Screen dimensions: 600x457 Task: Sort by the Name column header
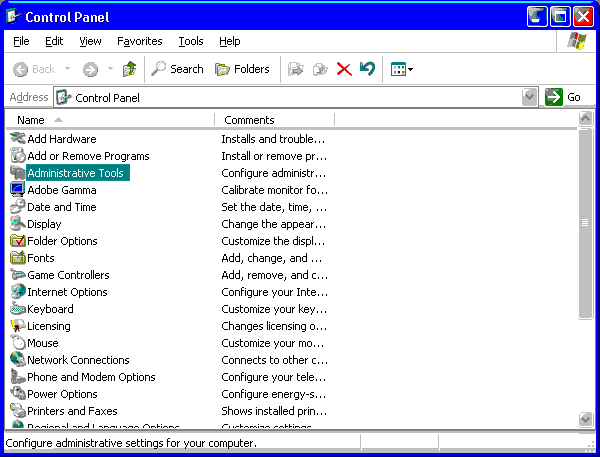[110, 120]
